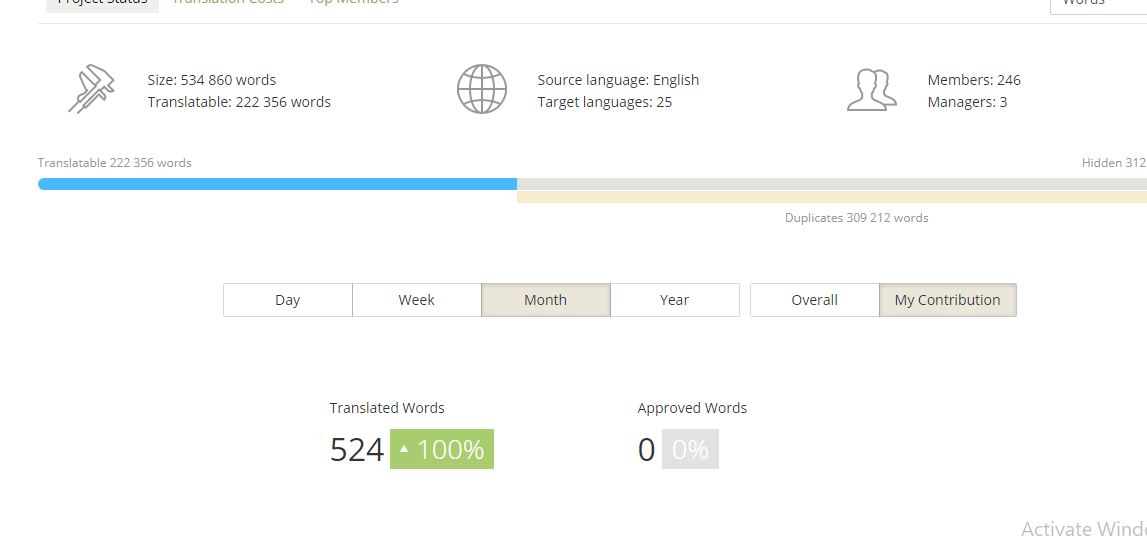Go to the Top Members tab

point(354,3)
